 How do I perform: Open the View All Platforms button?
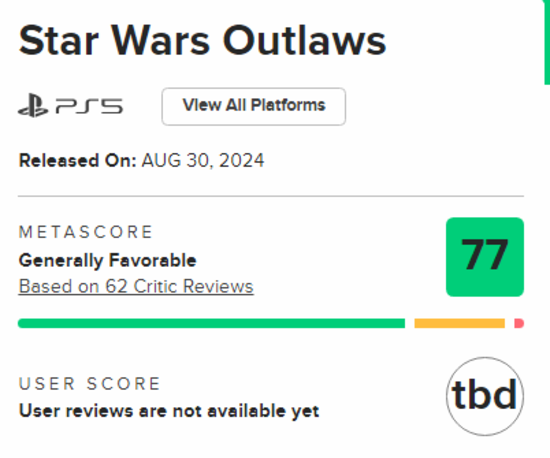pyautogui.click(x=254, y=107)
